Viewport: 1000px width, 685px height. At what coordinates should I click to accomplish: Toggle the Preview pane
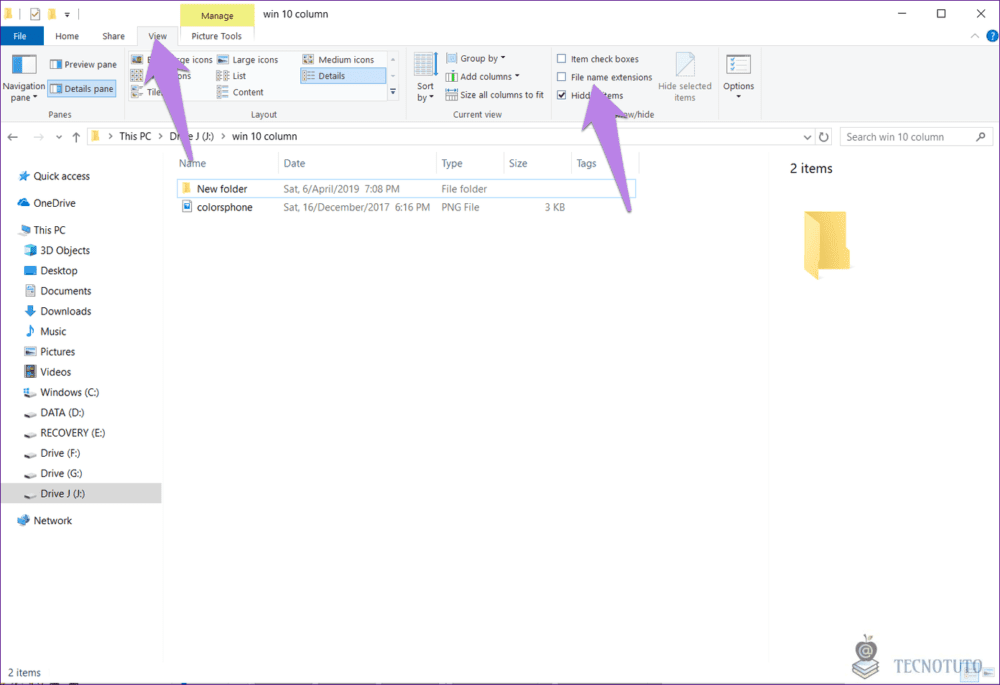(x=83, y=64)
